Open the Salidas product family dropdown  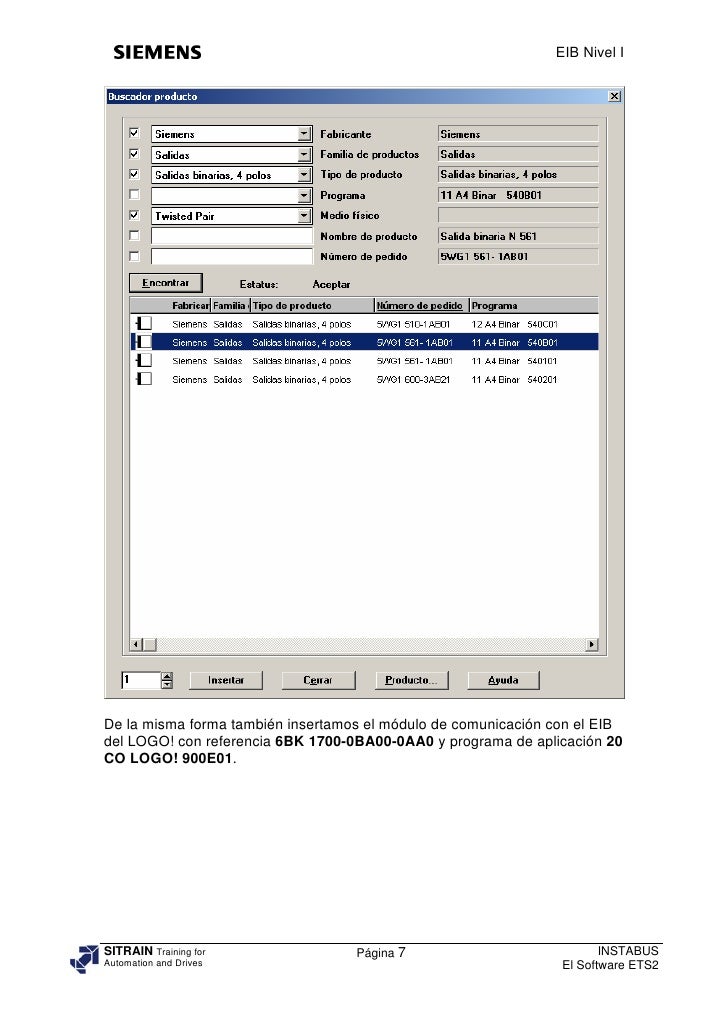[x=304, y=155]
